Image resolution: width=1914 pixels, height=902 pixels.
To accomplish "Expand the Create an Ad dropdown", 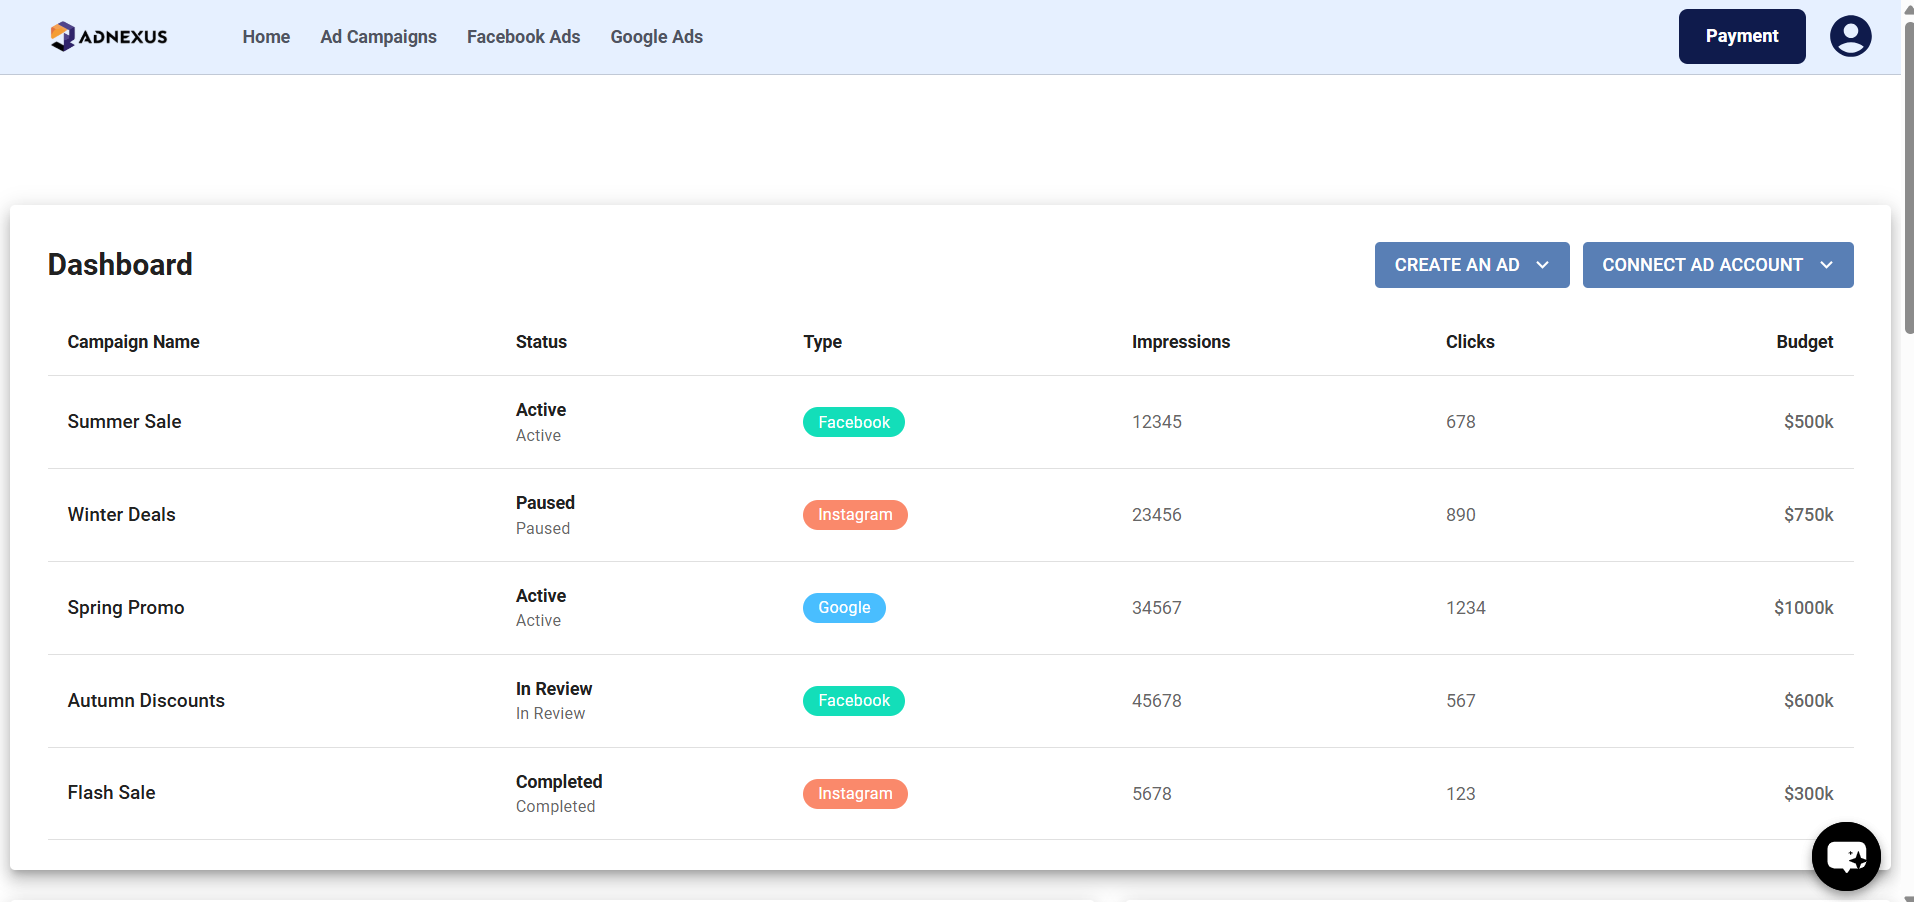I will coord(1471,265).
